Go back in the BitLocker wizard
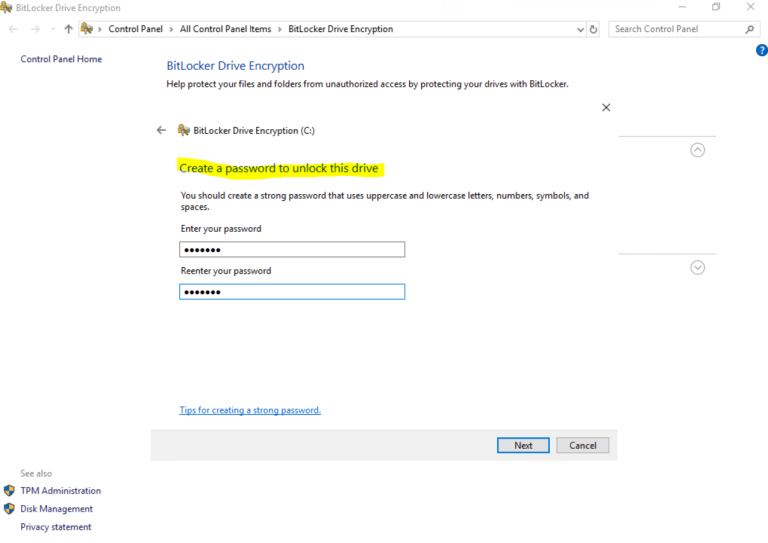The width and height of the screenshot is (768, 543). tap(161, 130)
